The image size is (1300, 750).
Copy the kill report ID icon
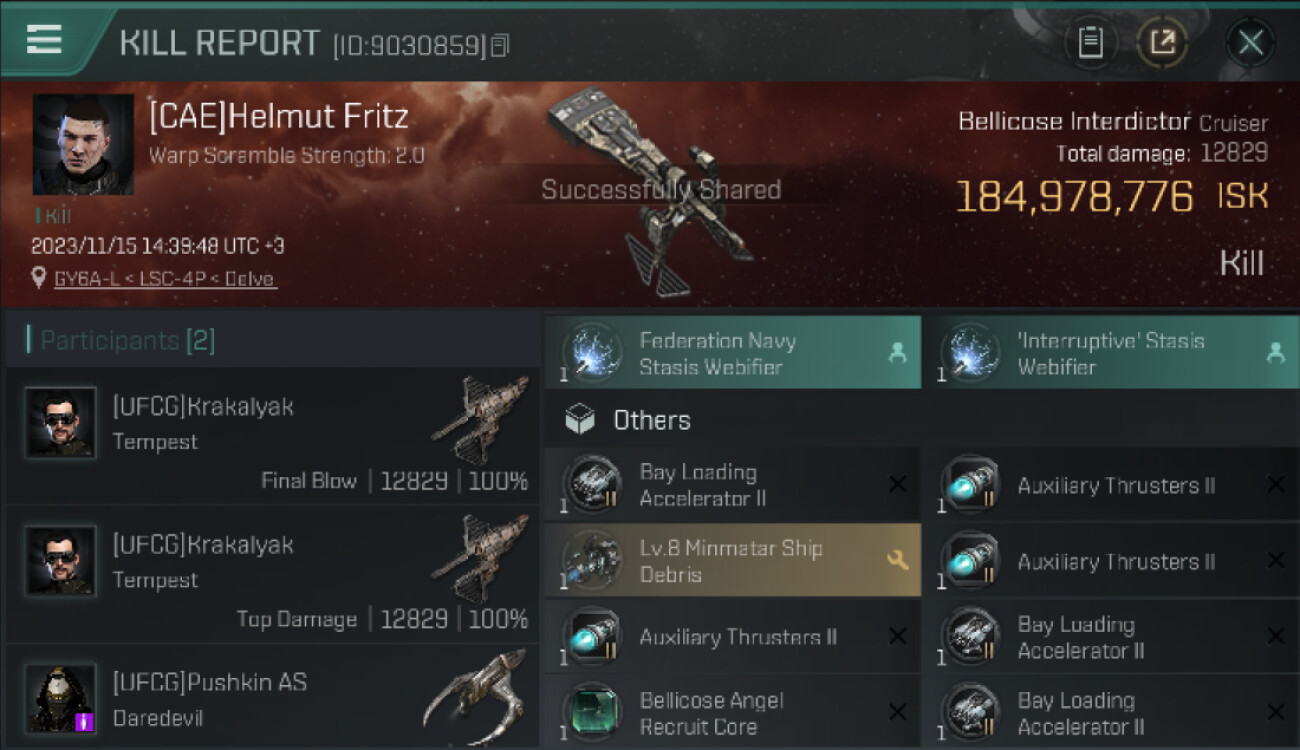point(499,45)
